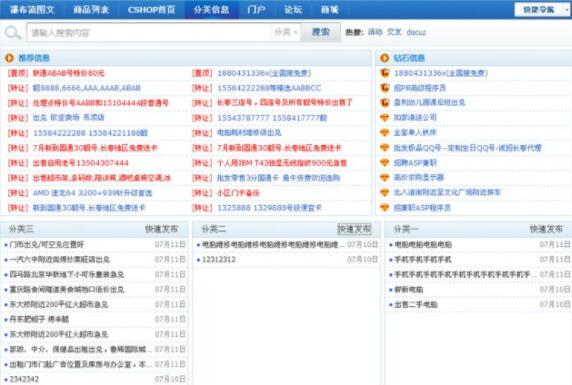Open 钻石信息 entry 批发极品QQ号
The height and width of the screenshot is (385, 572).
[467, 148]
